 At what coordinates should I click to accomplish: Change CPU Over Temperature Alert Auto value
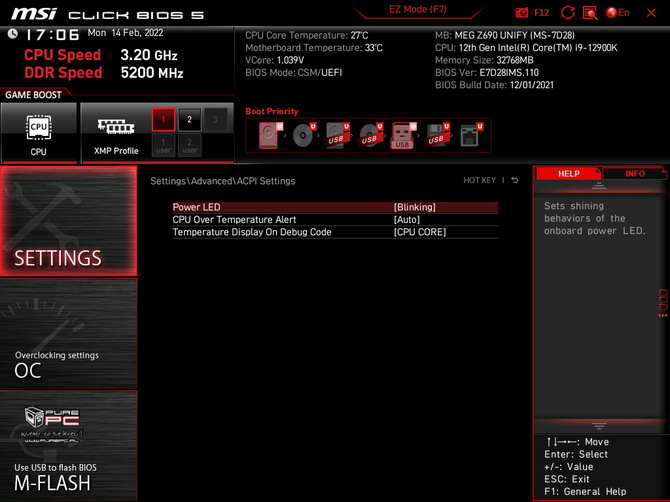coord(407,219)
